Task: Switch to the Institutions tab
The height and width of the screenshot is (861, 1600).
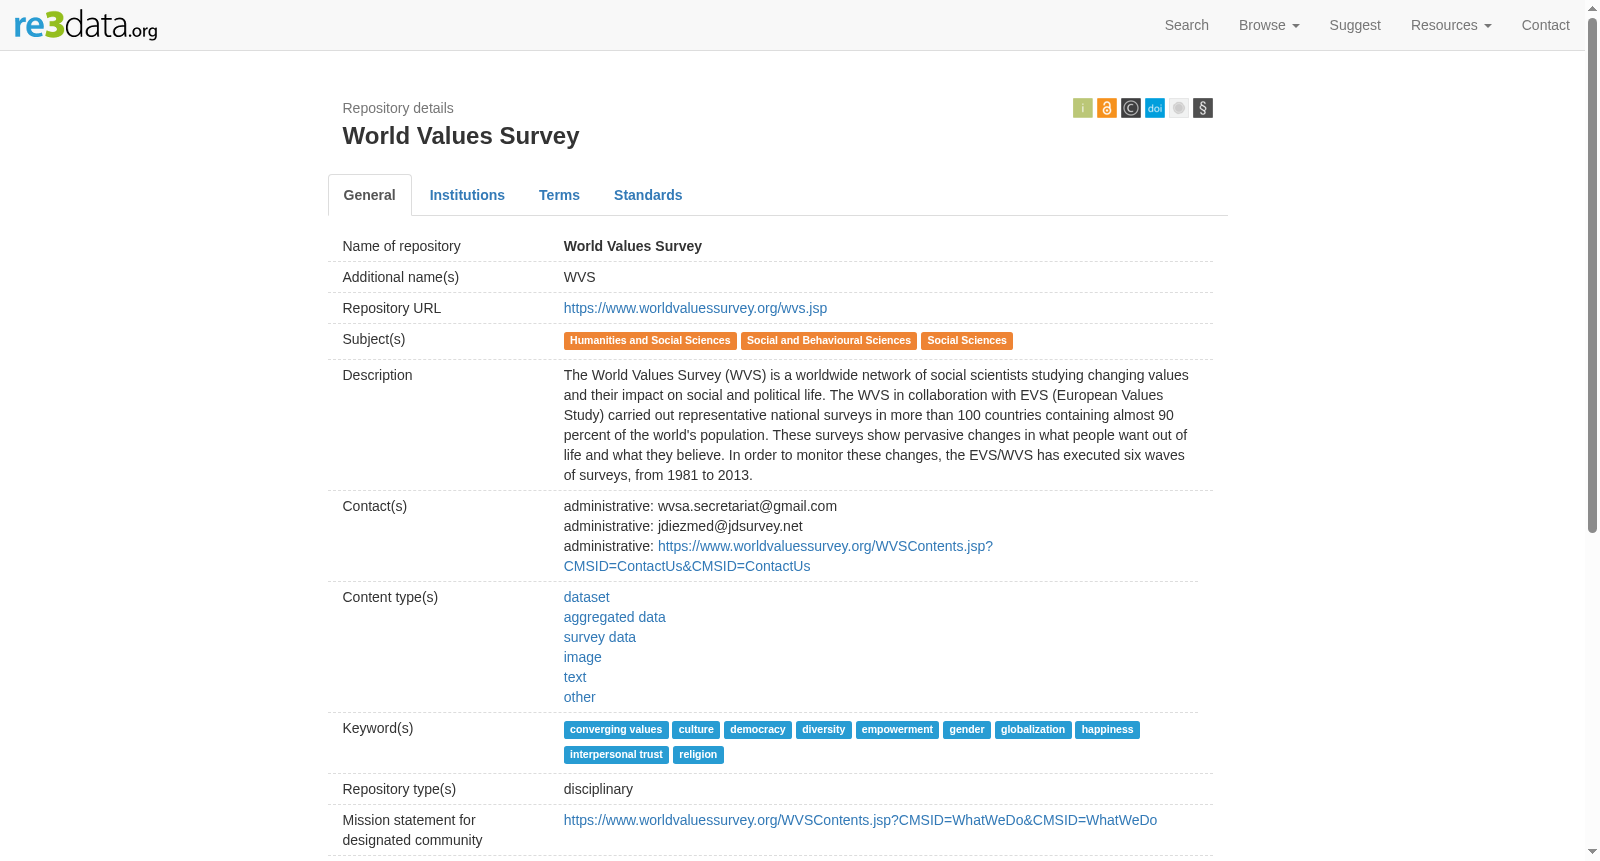Action: (x=467, y=195)
